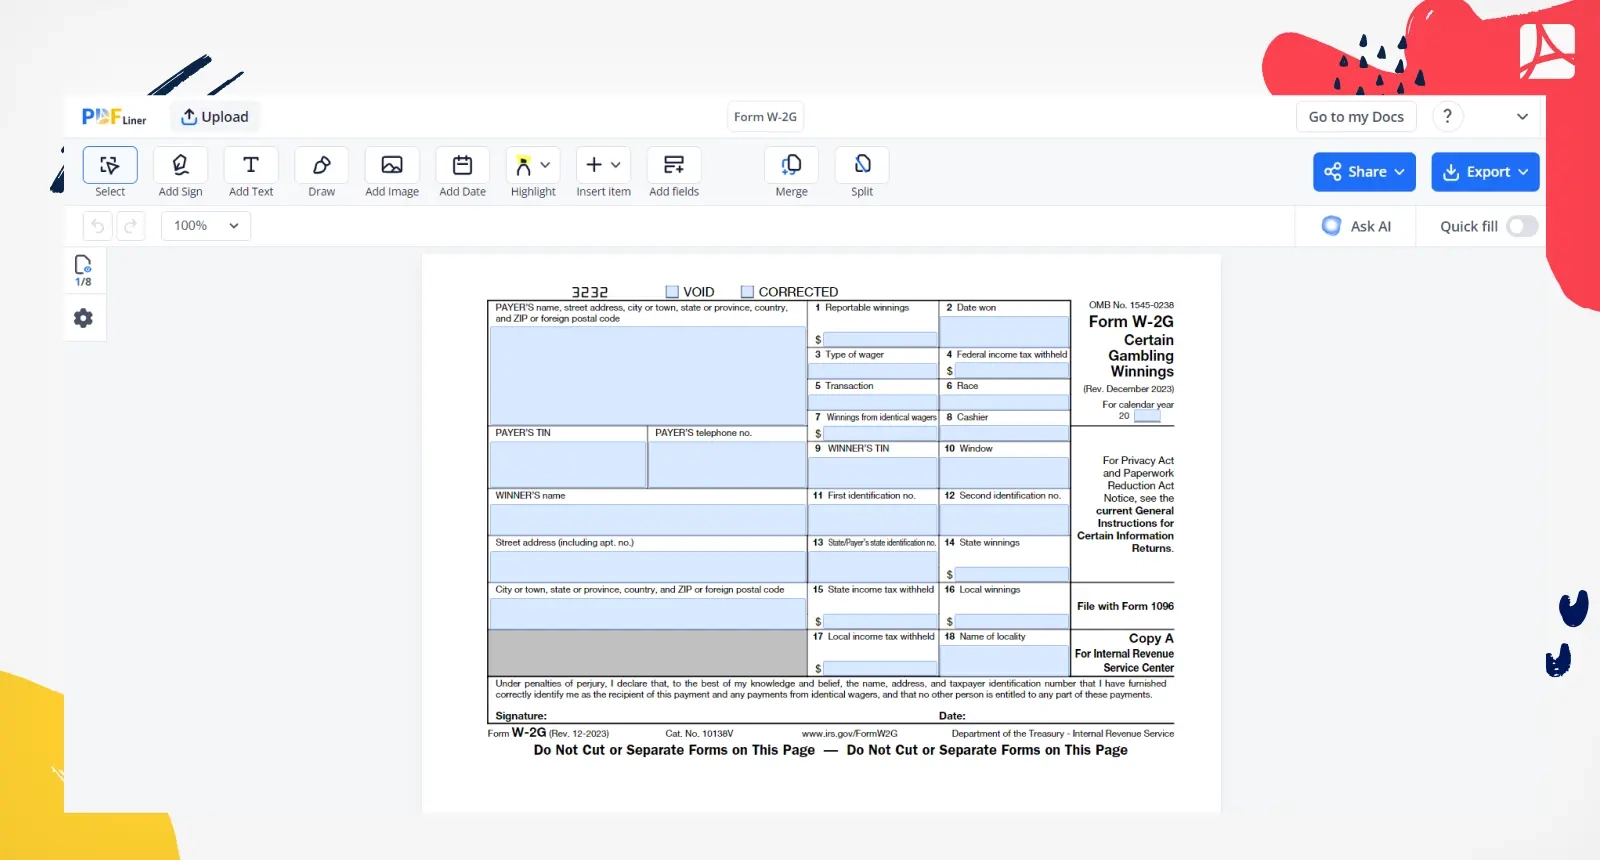The height and width of the screenshot is (860, 1600).
Task: Click the Transaction field box 5
Action: click(873, 402)
